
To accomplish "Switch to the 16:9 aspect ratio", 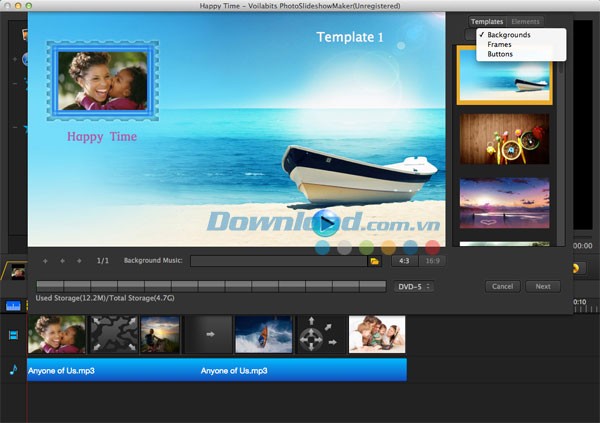I will (x=432, y=261).
